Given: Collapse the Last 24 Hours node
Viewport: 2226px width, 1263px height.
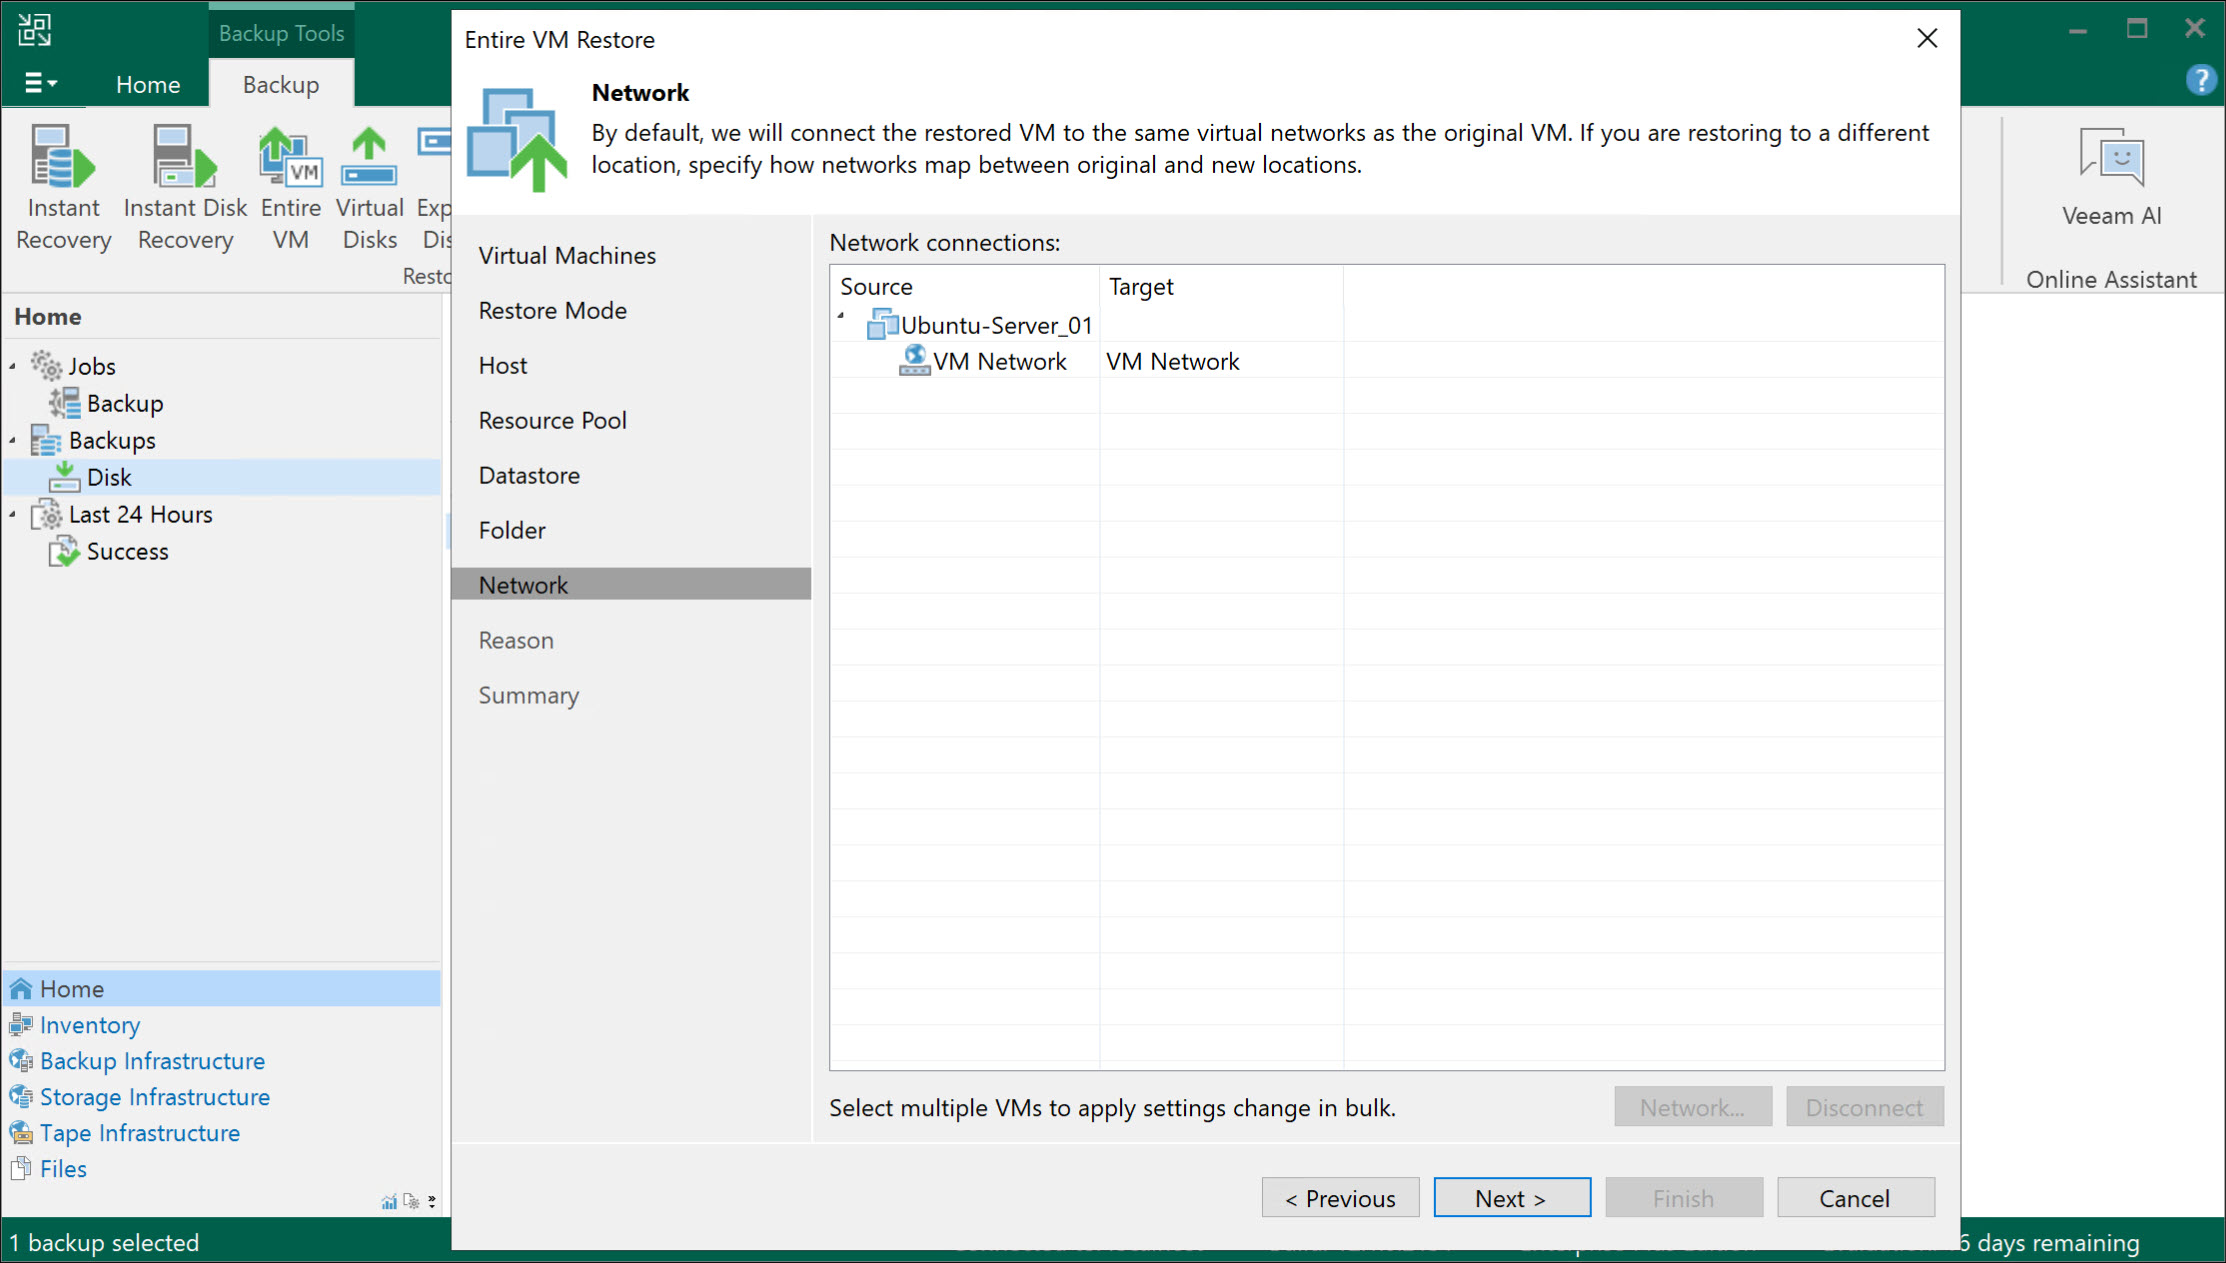Looking at the screenshot, I should tap(13, 514).
